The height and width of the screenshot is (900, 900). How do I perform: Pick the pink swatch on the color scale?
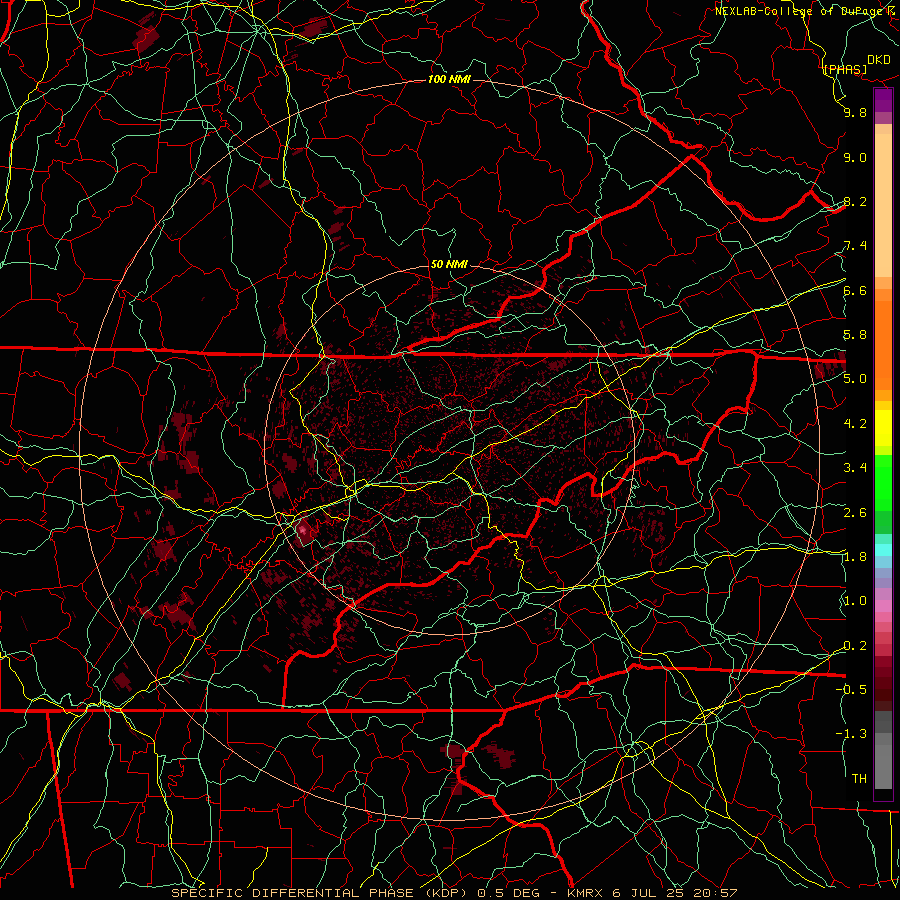[883, 606]
